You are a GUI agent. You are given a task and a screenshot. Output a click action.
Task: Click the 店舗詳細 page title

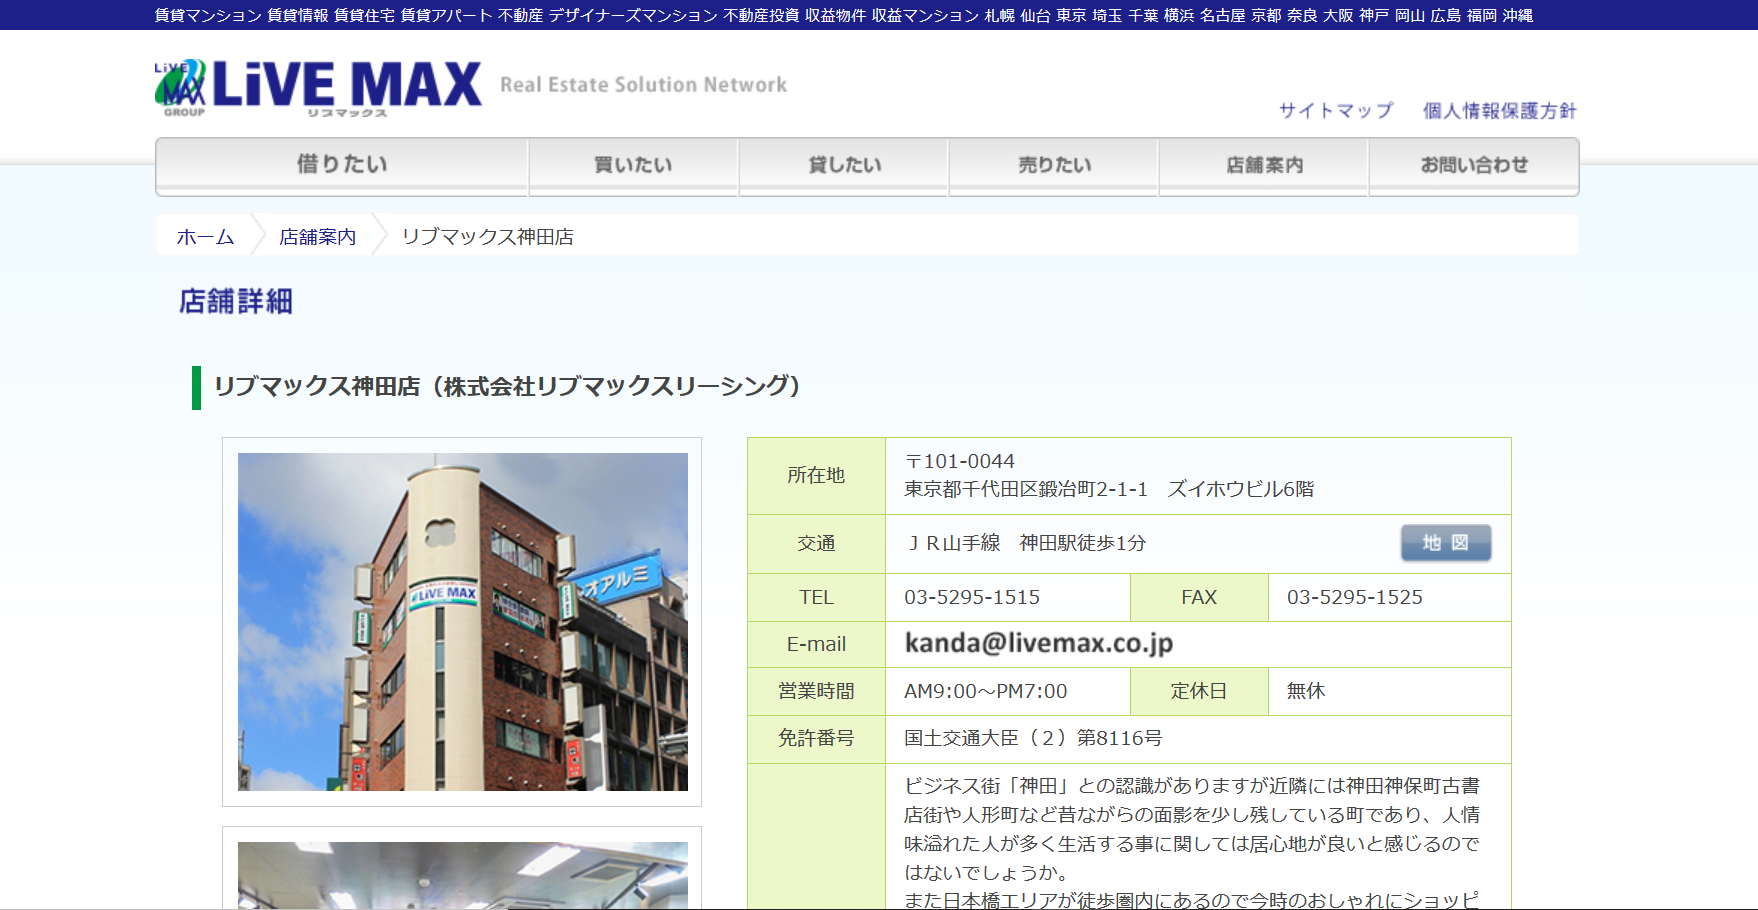(236, 301)
